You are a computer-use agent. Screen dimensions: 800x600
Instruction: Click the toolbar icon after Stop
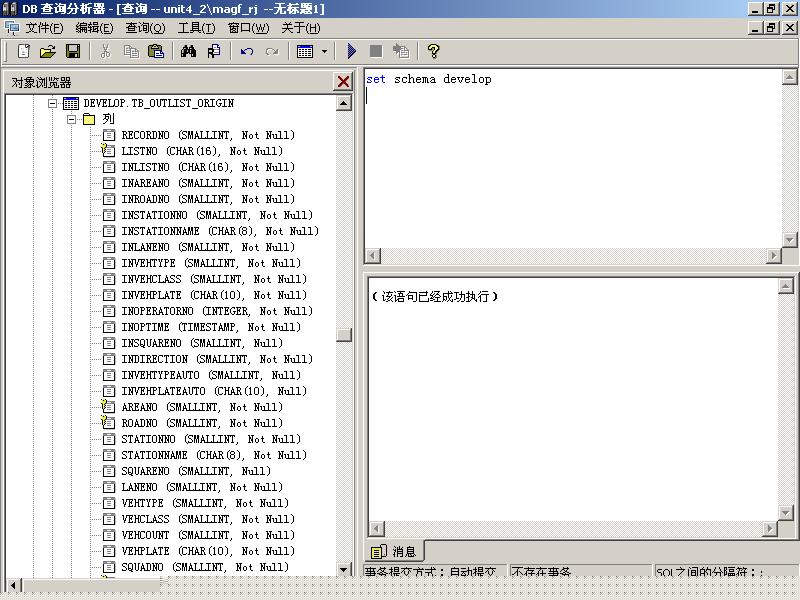pos(401,51)
